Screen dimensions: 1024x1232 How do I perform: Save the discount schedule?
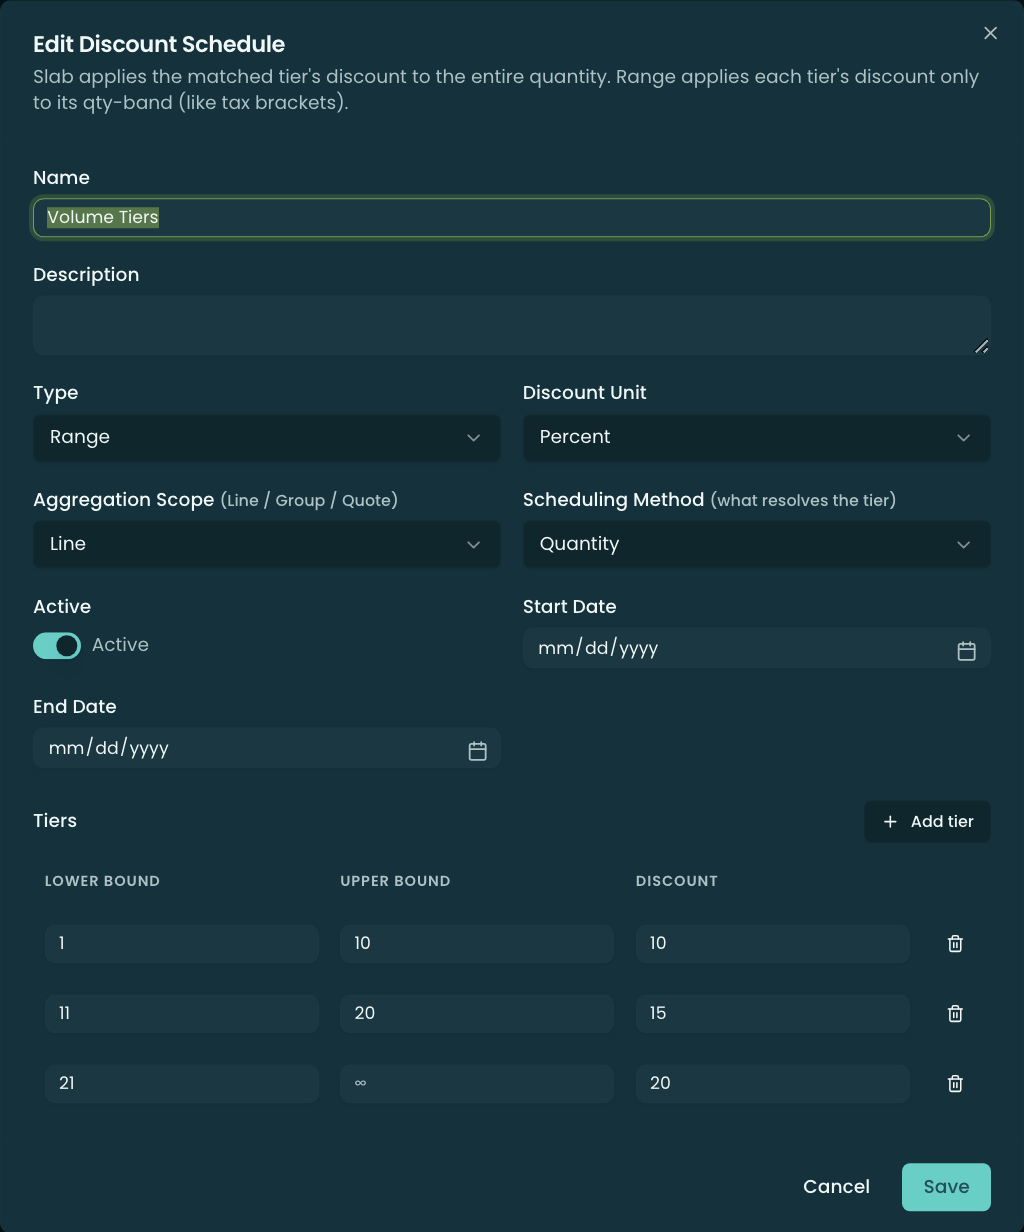(946, 1187)
